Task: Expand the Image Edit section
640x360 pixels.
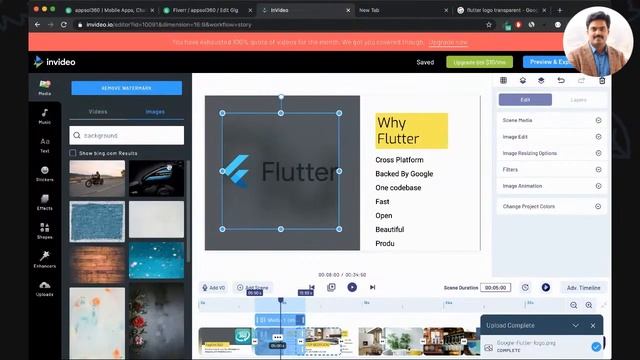Action: click(x=551, y=137)
